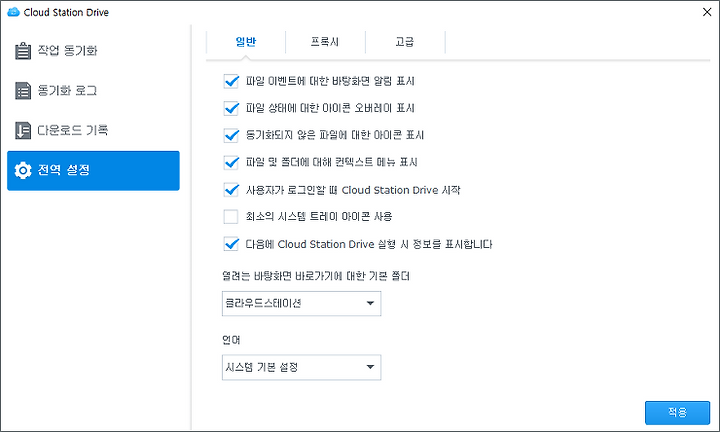Click the 동기화 로그 list icon

click(x=22, y=91)
